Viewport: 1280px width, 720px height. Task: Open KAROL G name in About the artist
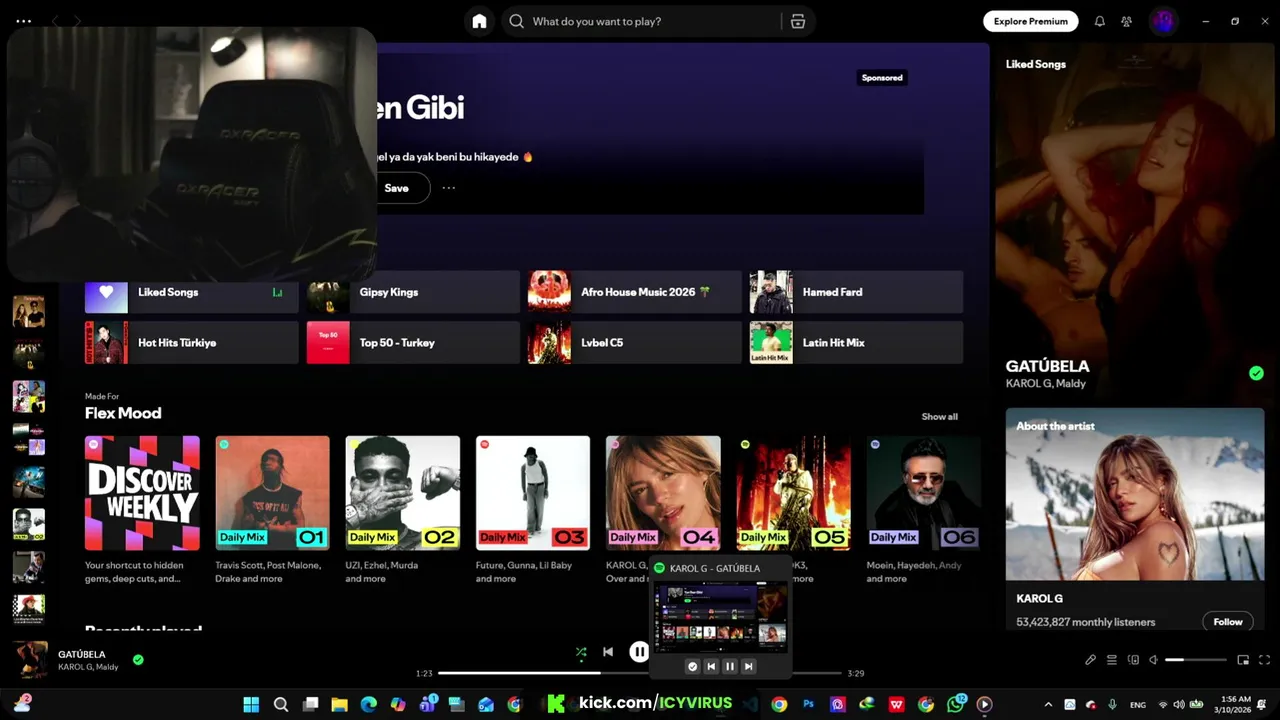(x=1039, y=598)
